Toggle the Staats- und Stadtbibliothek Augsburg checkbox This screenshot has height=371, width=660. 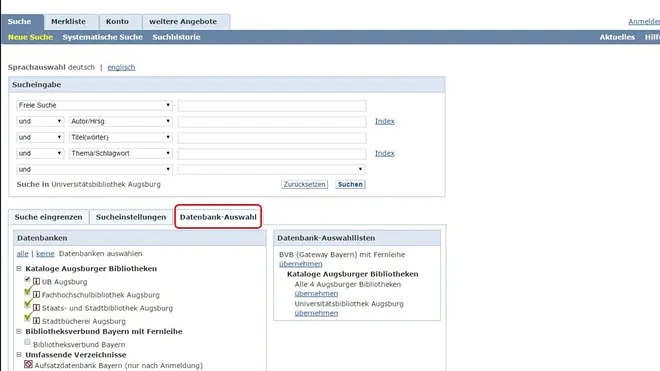coord(28,304)
